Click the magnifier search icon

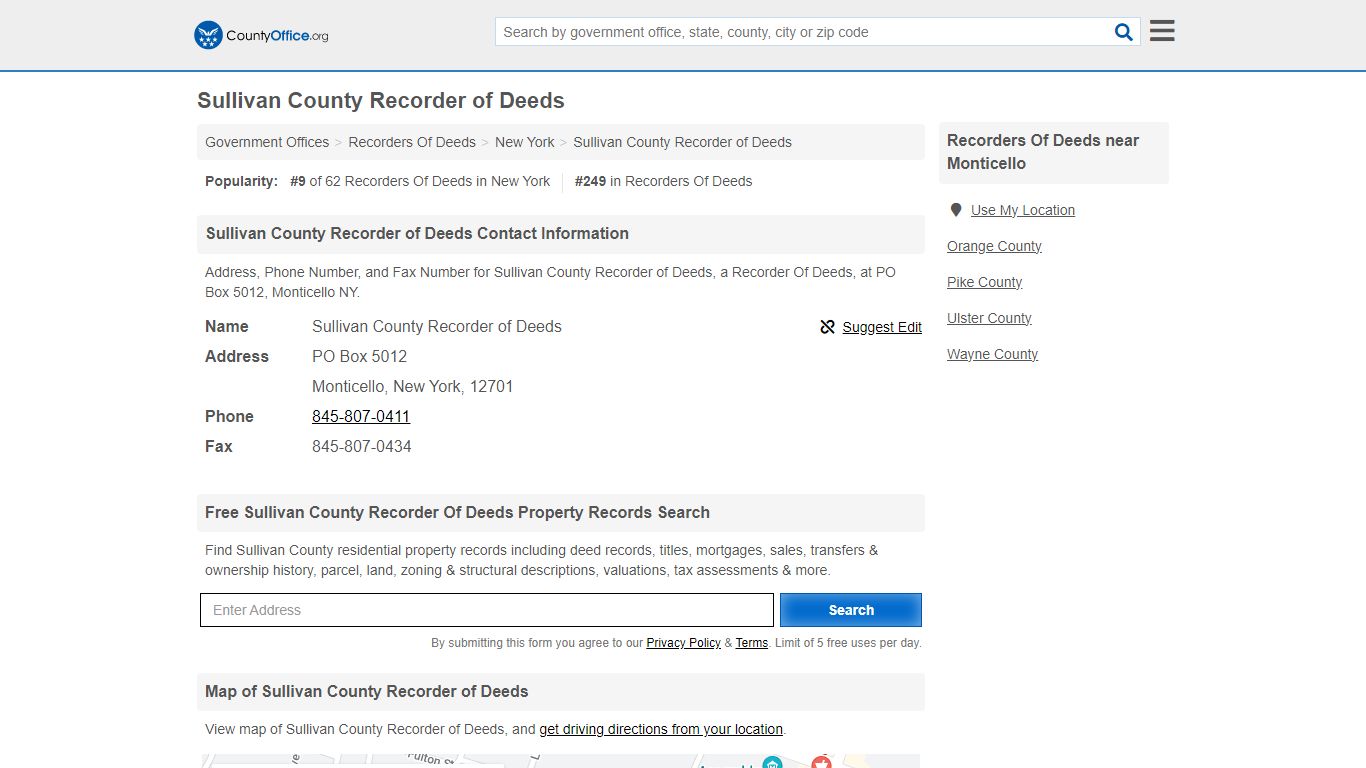coord(1124,32)
